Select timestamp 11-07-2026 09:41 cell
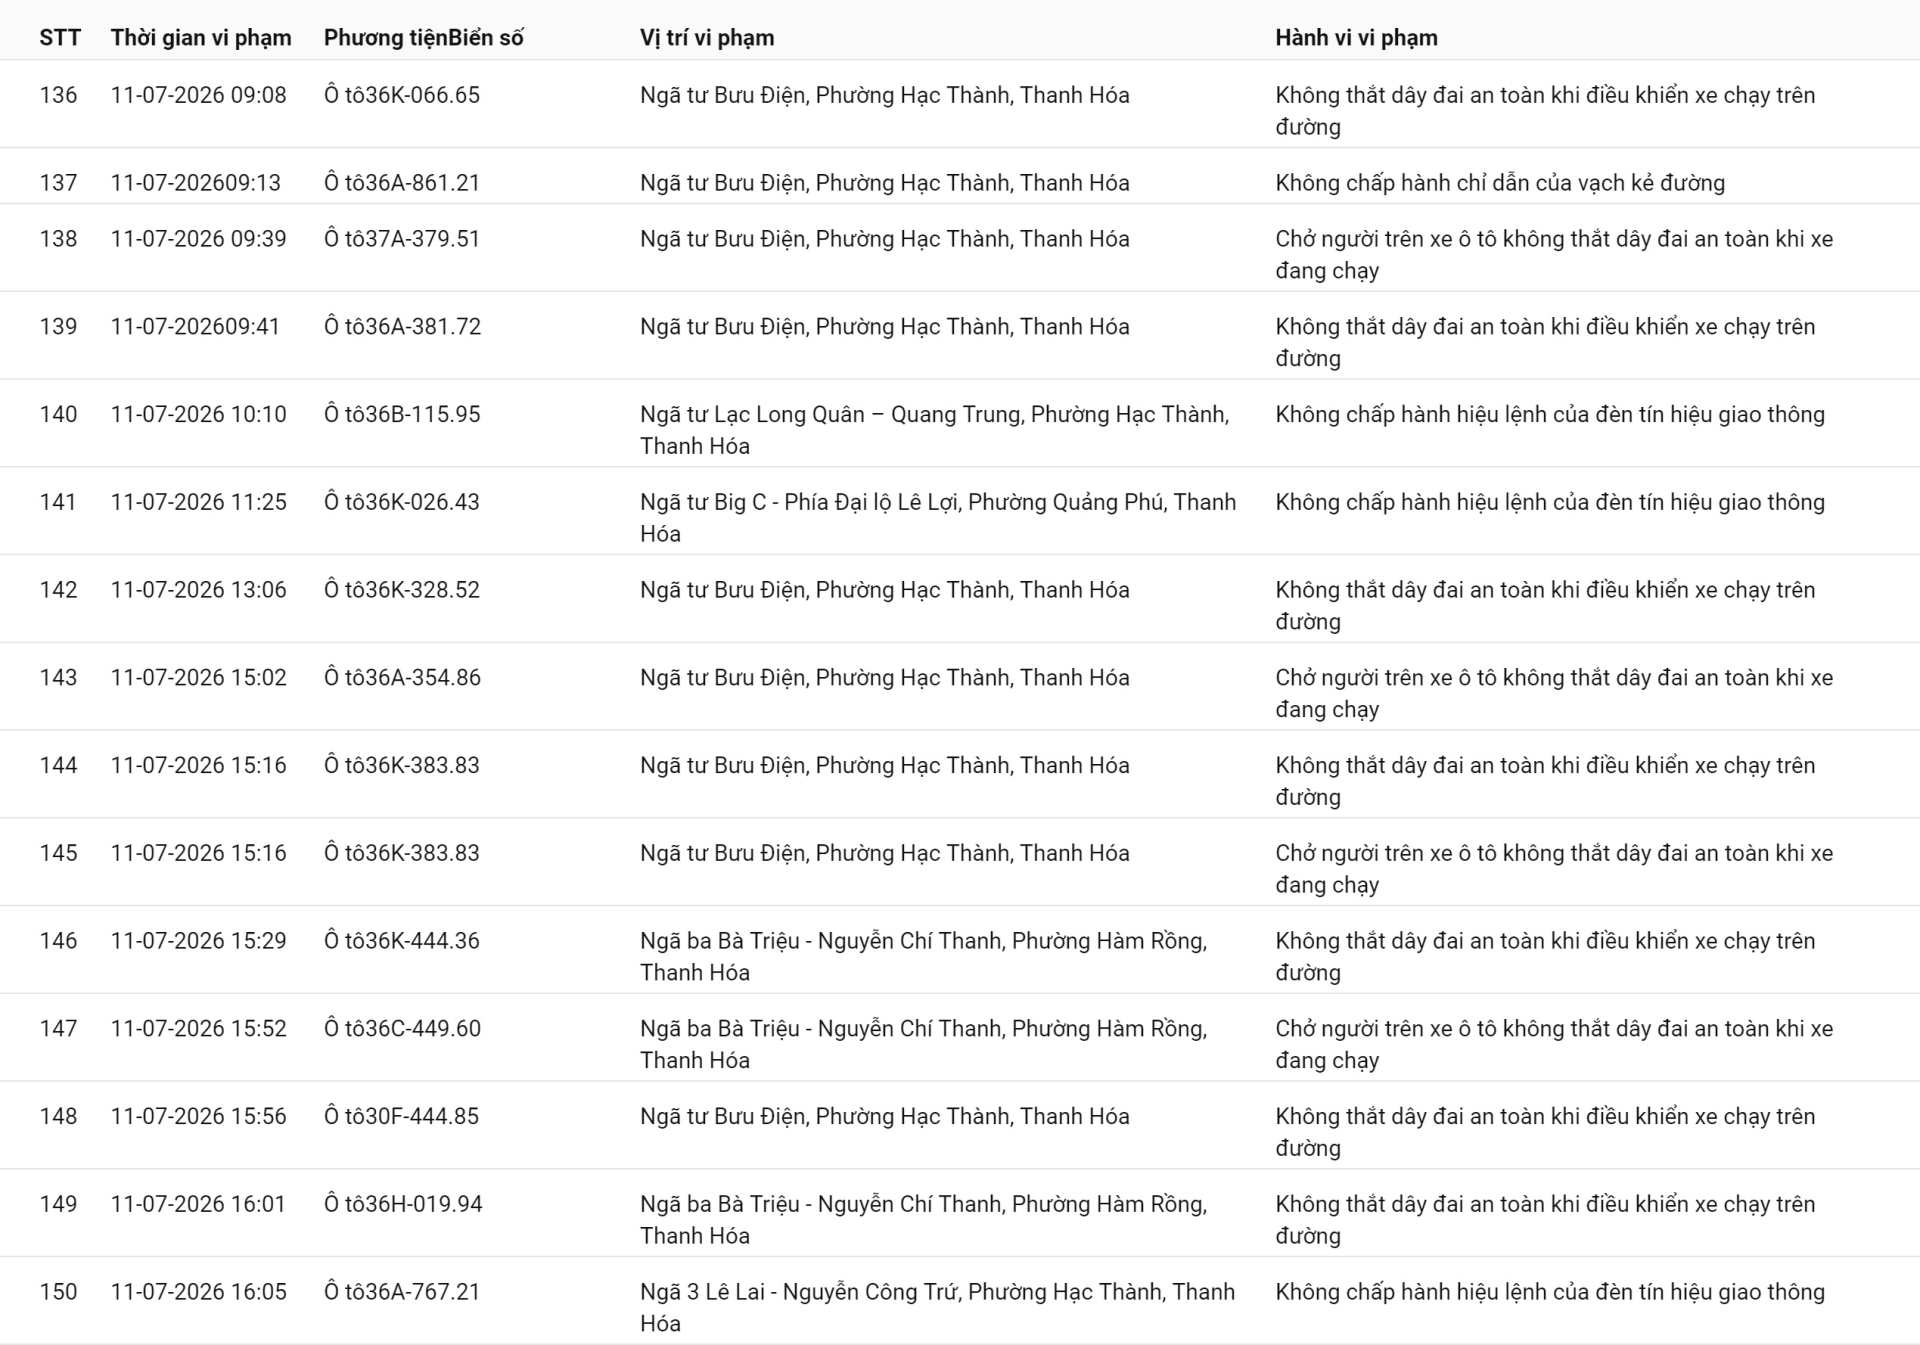 click(x=195, y=327)
